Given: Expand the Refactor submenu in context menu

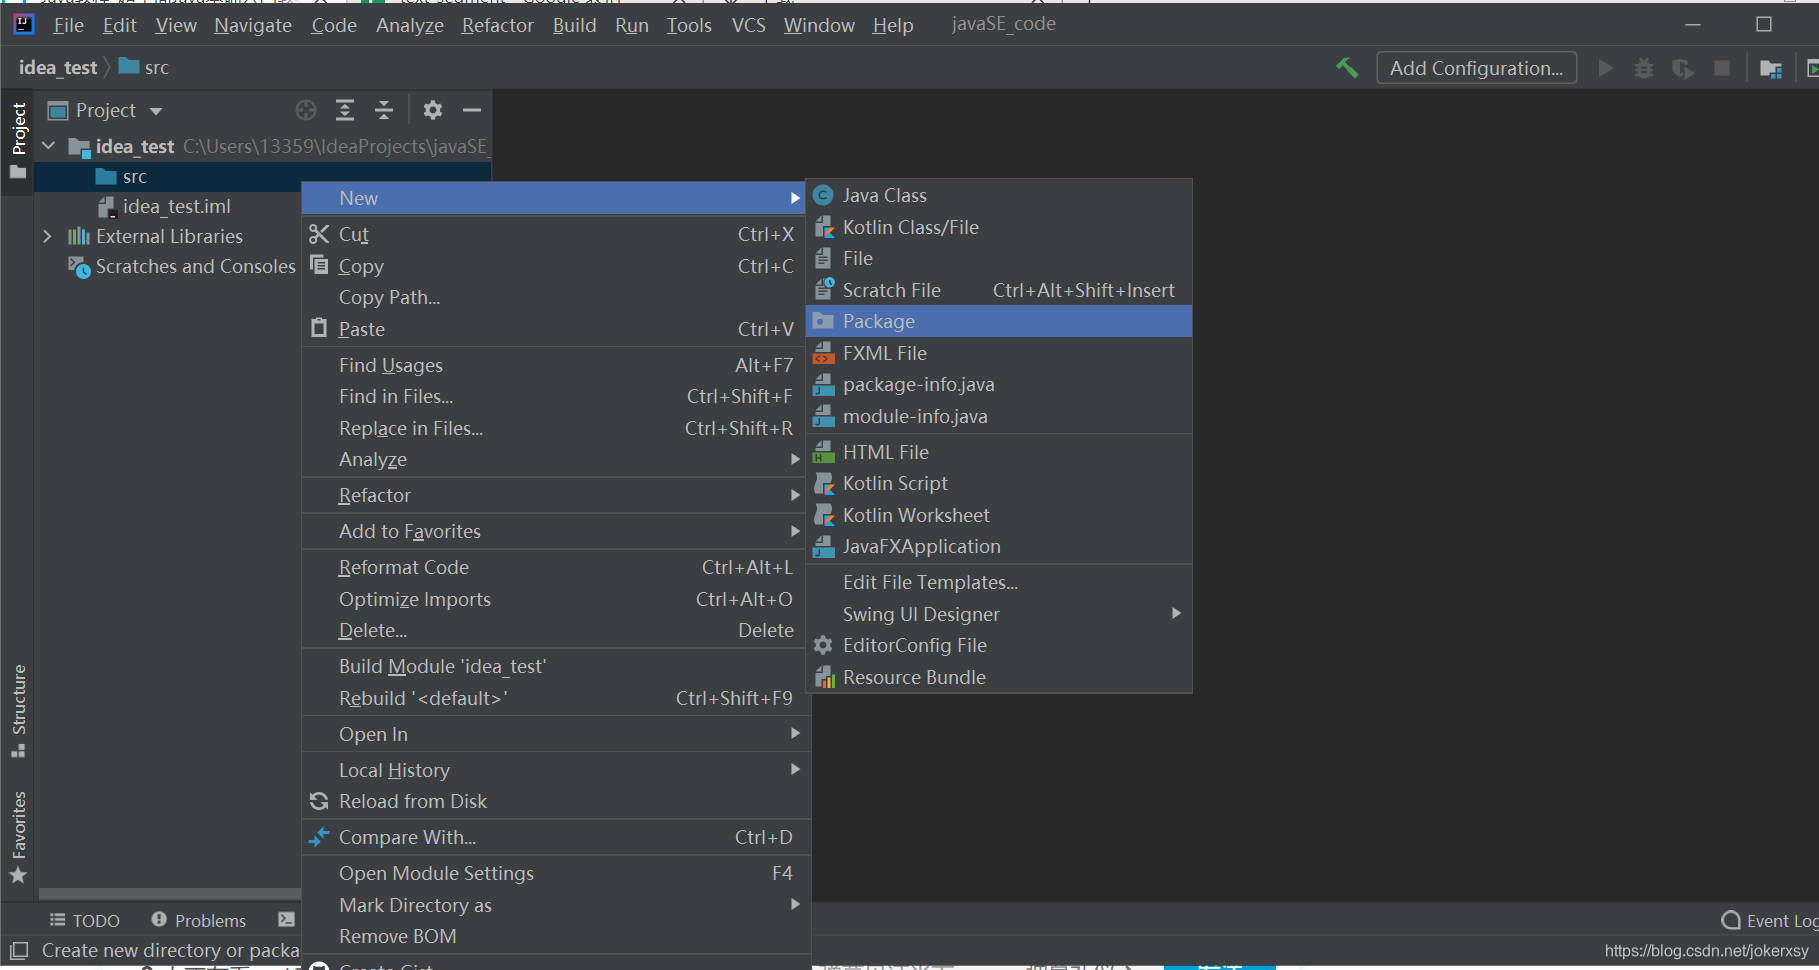Looking at the screenshot, I should [x=554, y=495].
